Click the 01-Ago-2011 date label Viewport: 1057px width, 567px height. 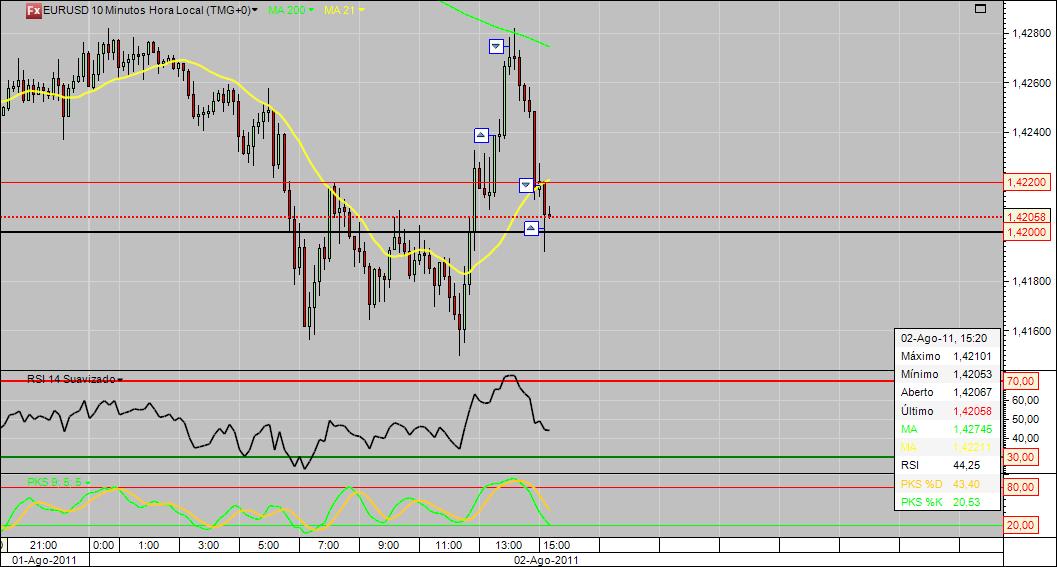(44, 560)
